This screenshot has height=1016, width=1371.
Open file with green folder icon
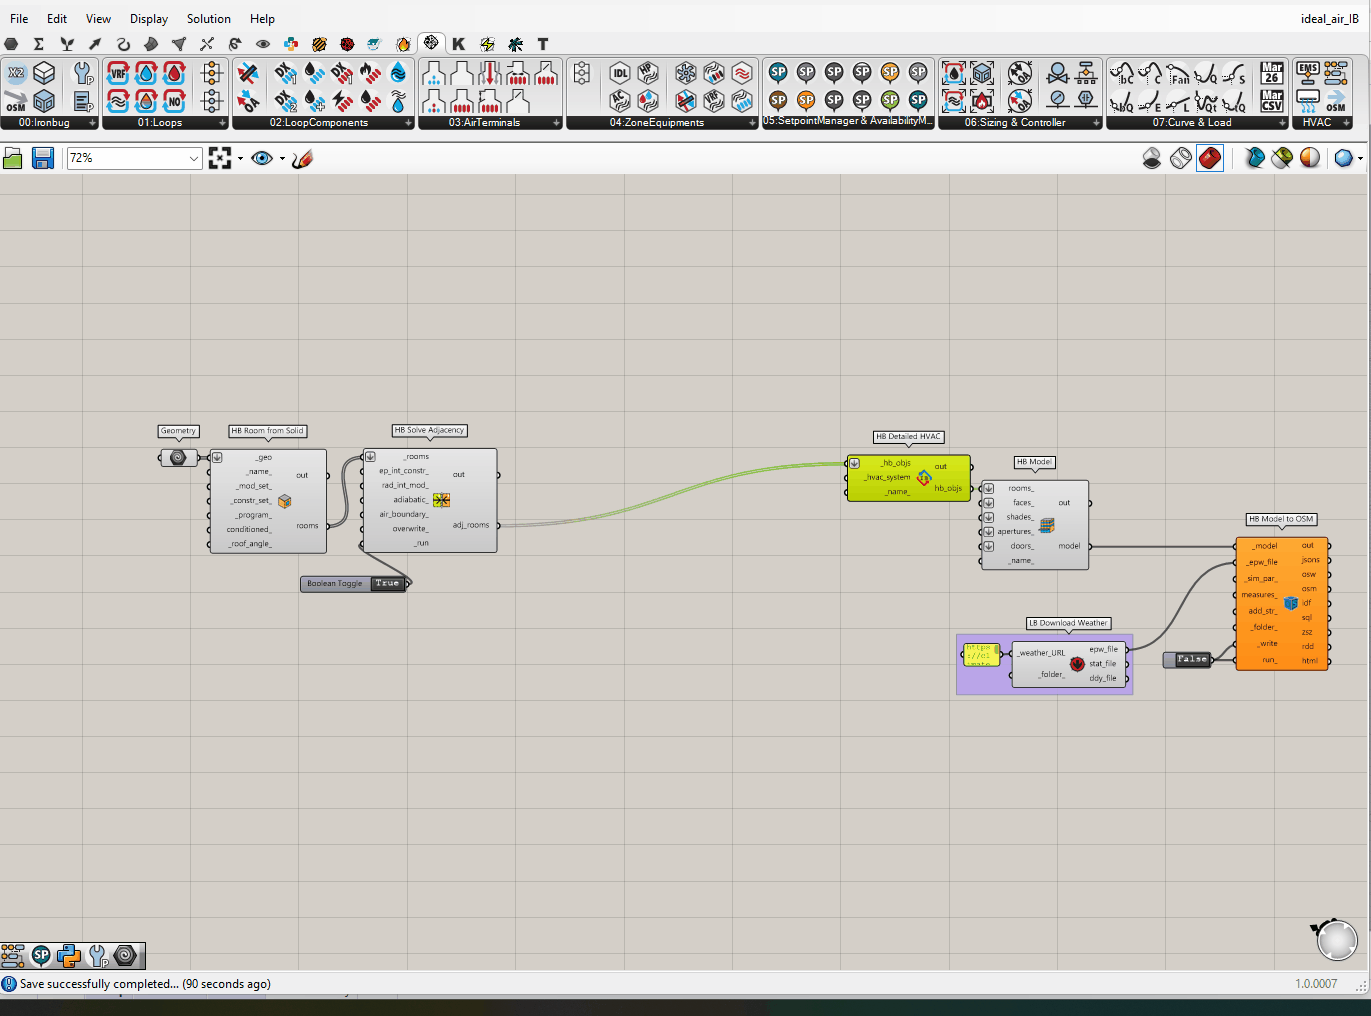[13, 158]
